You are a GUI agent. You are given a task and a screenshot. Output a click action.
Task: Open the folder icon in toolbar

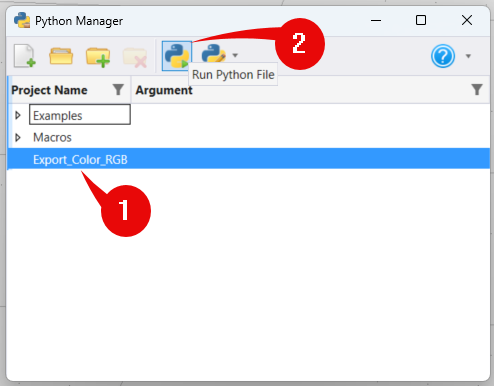(61, 56)
